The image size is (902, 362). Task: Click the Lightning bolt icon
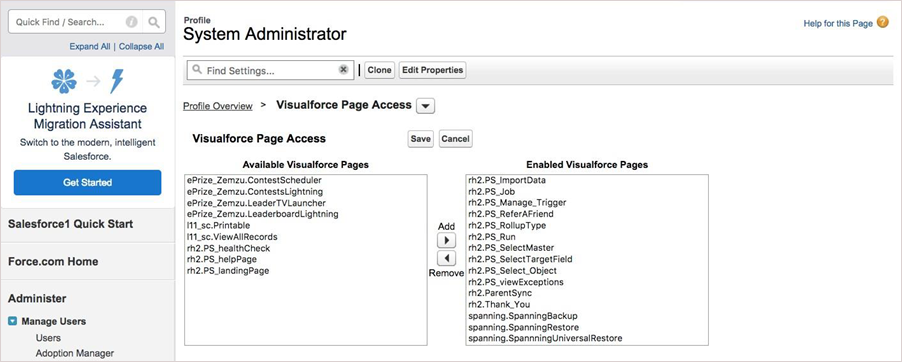click(117, 81)
